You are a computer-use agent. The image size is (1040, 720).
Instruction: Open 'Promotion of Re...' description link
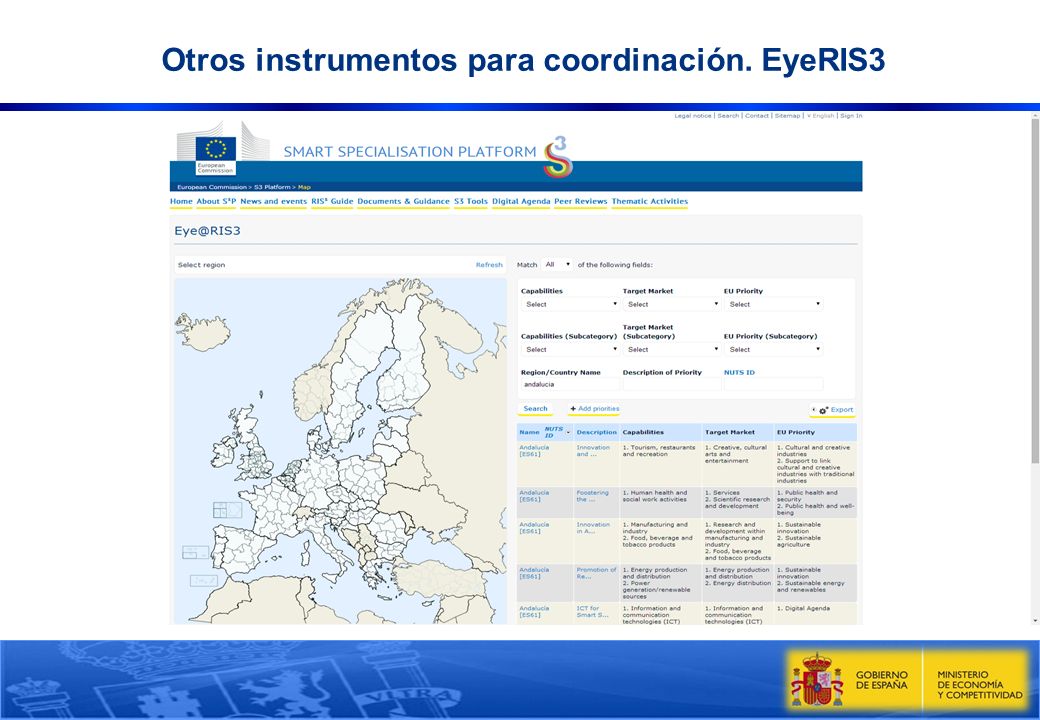pos(596,573)
